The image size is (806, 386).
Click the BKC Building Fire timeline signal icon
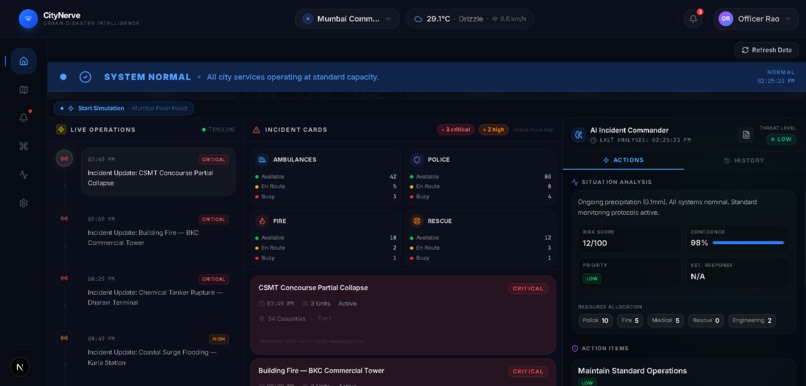click(x=64, y=218)
